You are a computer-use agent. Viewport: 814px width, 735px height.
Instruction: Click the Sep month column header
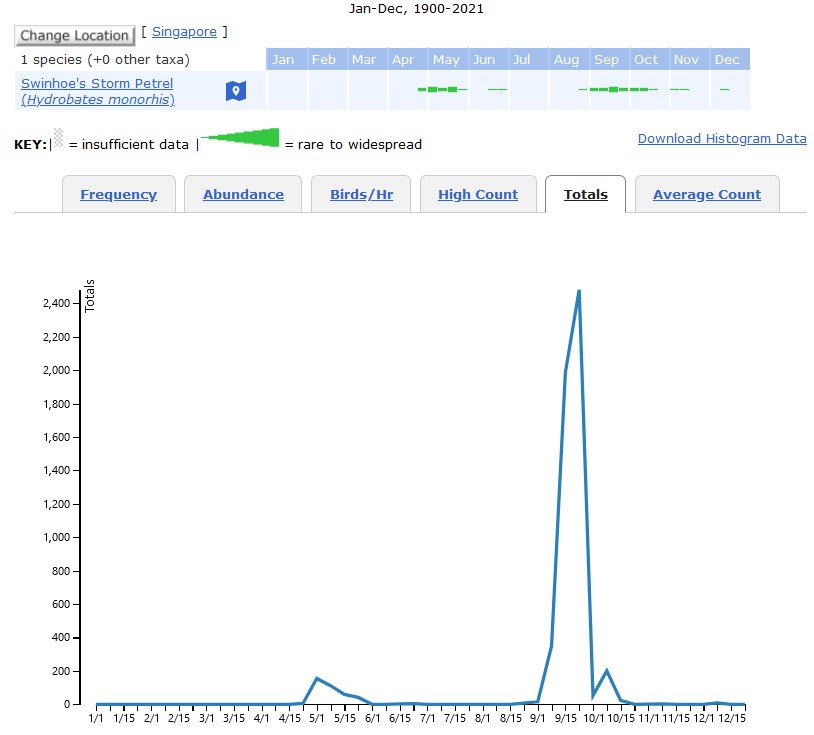[606, 60]
